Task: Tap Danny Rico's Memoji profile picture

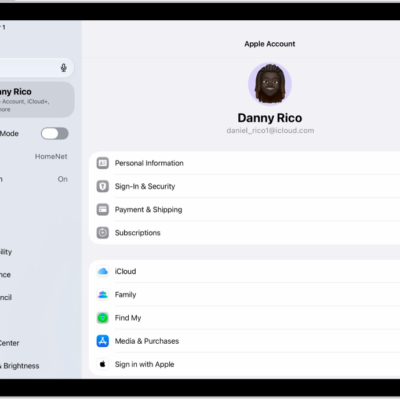Action: point(270,84)
